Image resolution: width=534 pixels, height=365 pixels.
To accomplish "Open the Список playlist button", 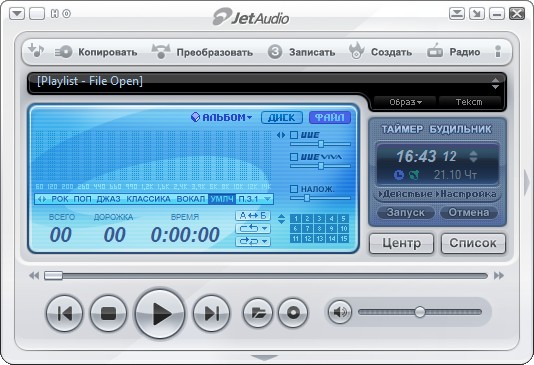I will [x=473, y=243].
